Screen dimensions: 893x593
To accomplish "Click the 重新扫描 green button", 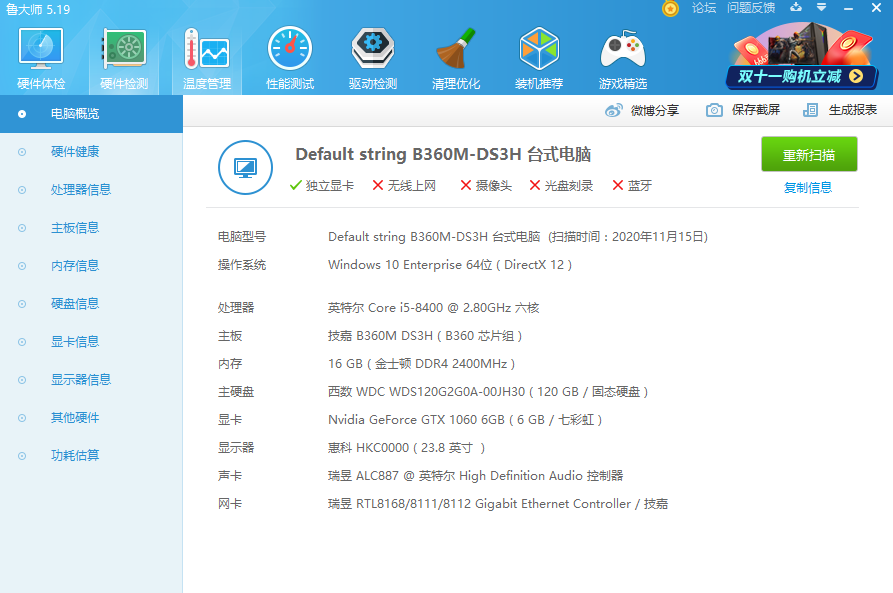I will tap(809, 154).
